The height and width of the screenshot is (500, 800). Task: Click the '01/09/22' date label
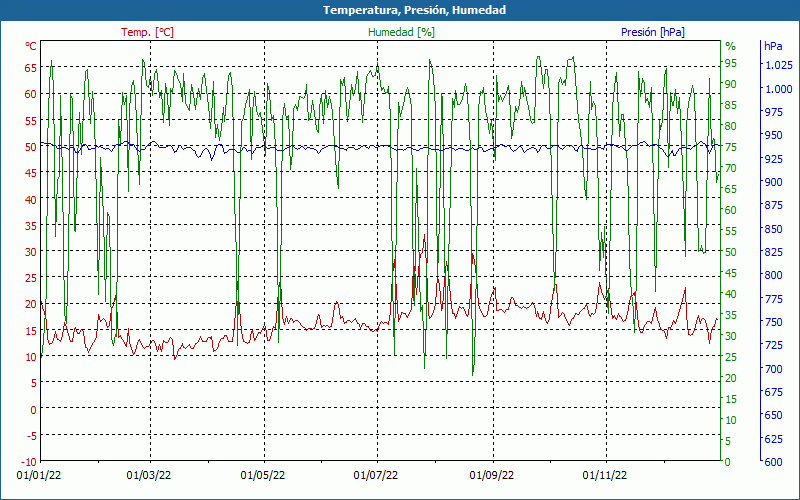pyautogui.click(x=491, y=476)
